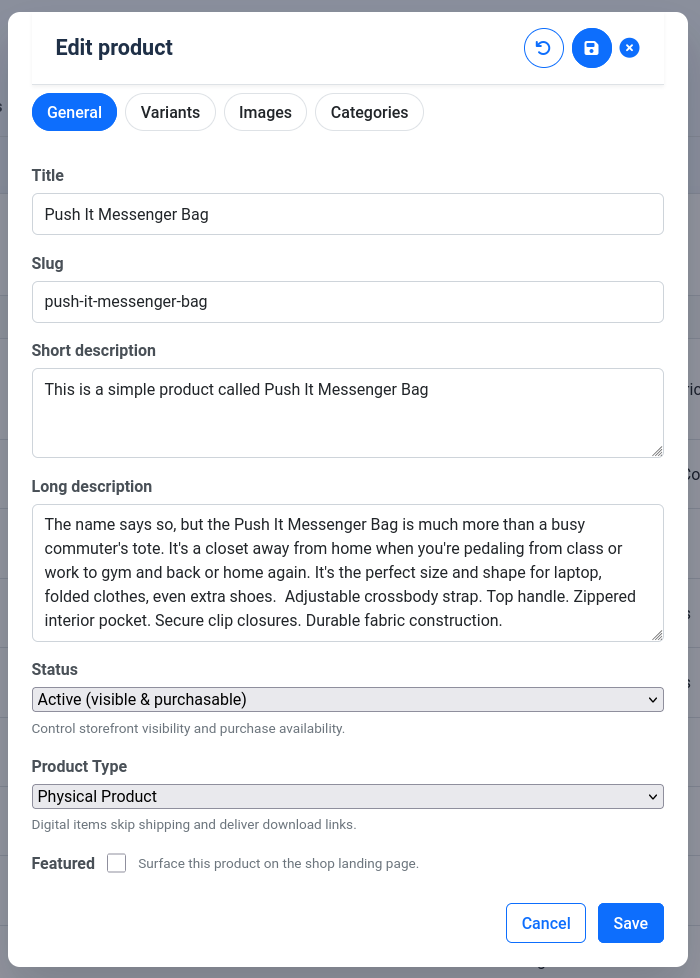Enable the Featured checkbox
700x978 pixels.
pos(117,863)
